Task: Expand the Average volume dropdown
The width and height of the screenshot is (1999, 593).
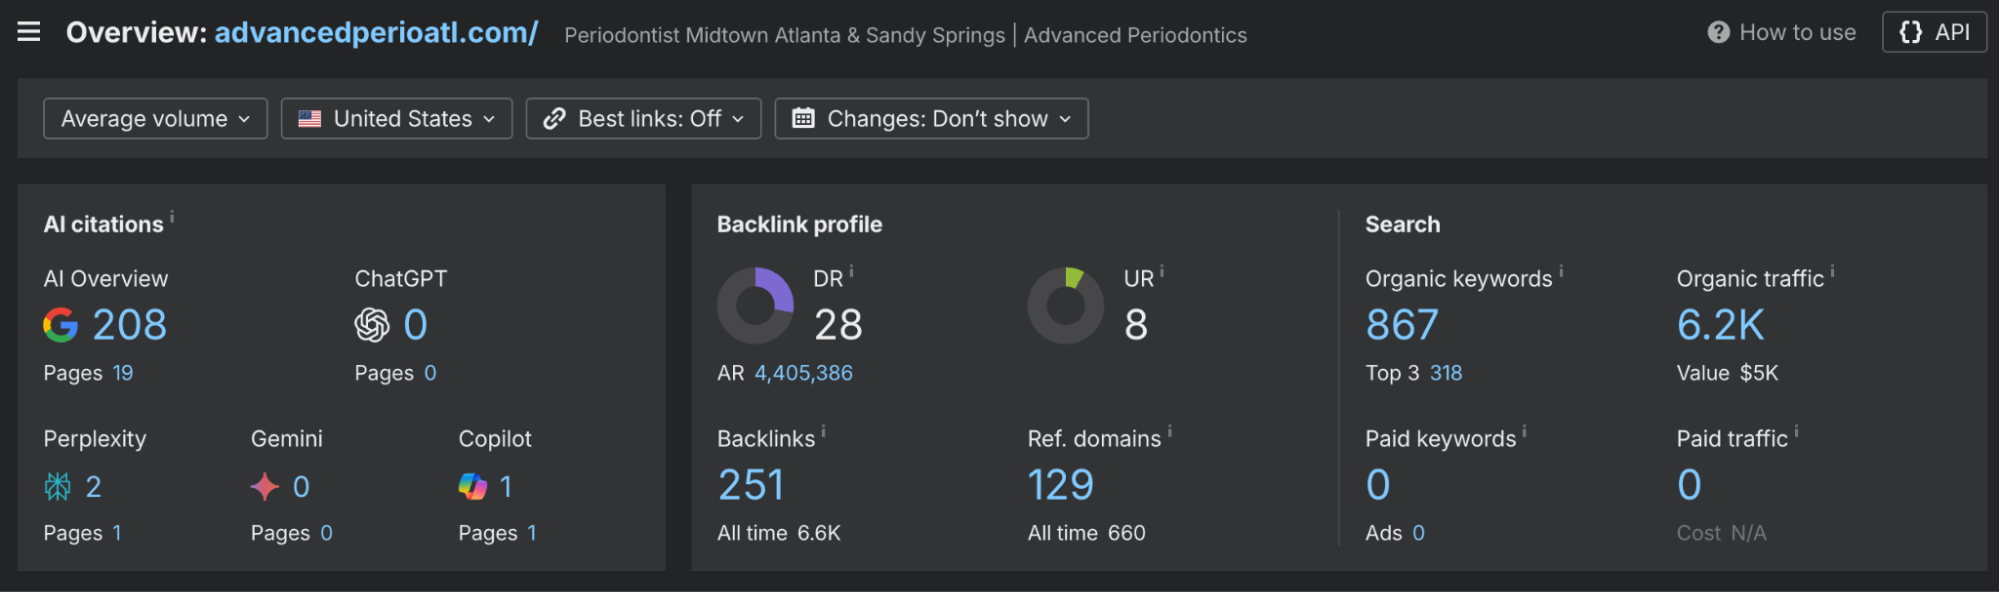Action: 155,119
